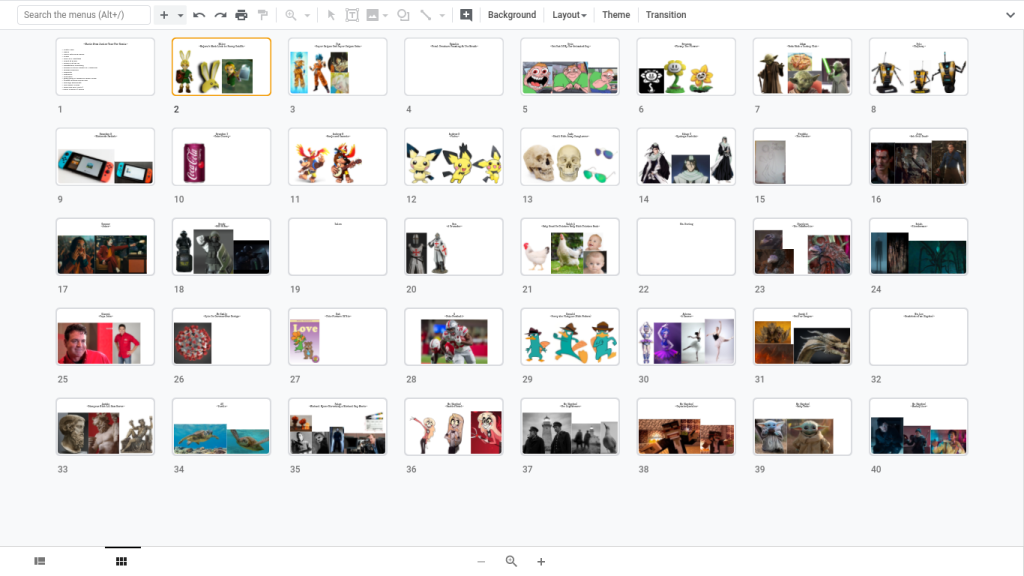
Task: Click the chevron to hide the menus
Action: (x=1009, y=15)
